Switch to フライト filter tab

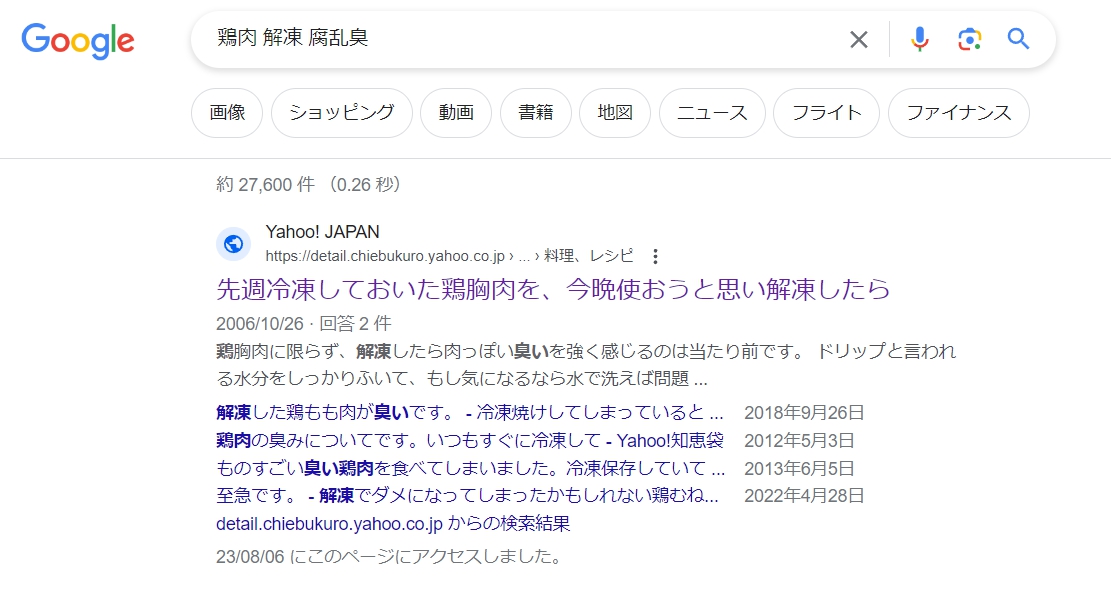point(826,113)
